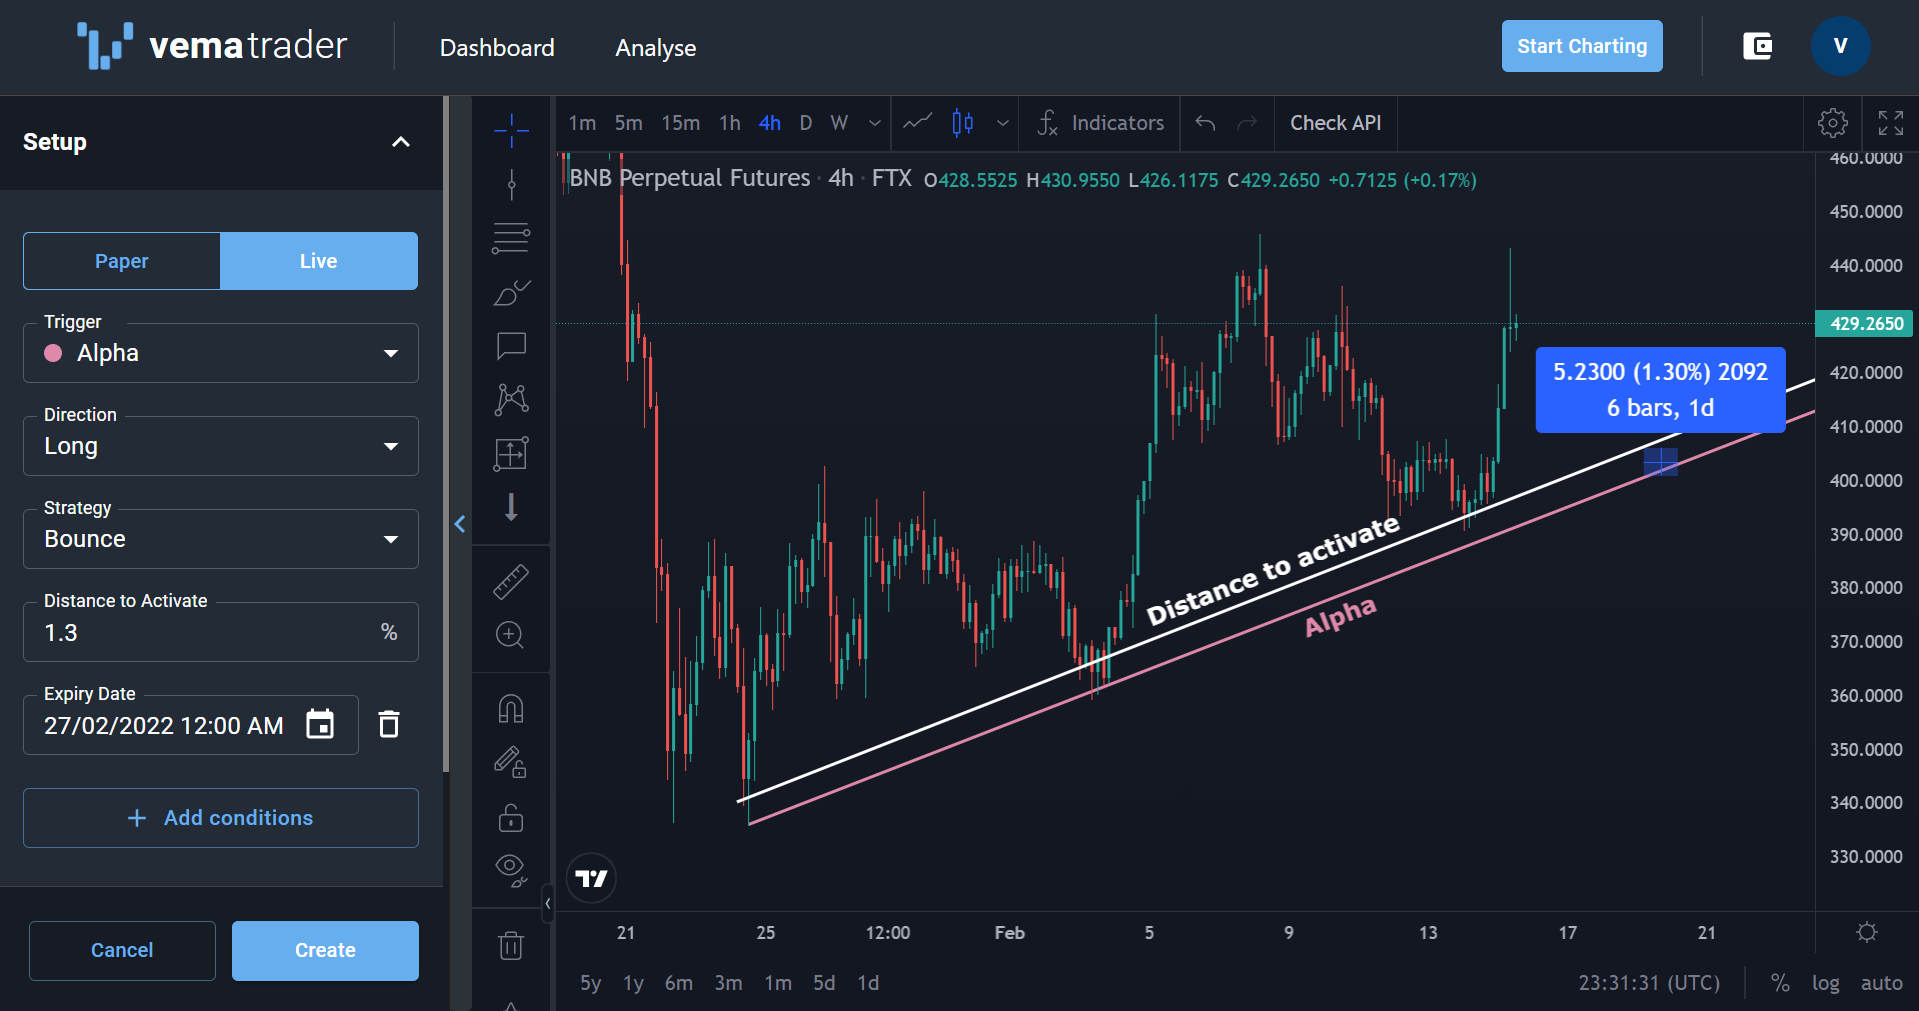
Task: Click the vematrader logo
Action: (212, 46)
